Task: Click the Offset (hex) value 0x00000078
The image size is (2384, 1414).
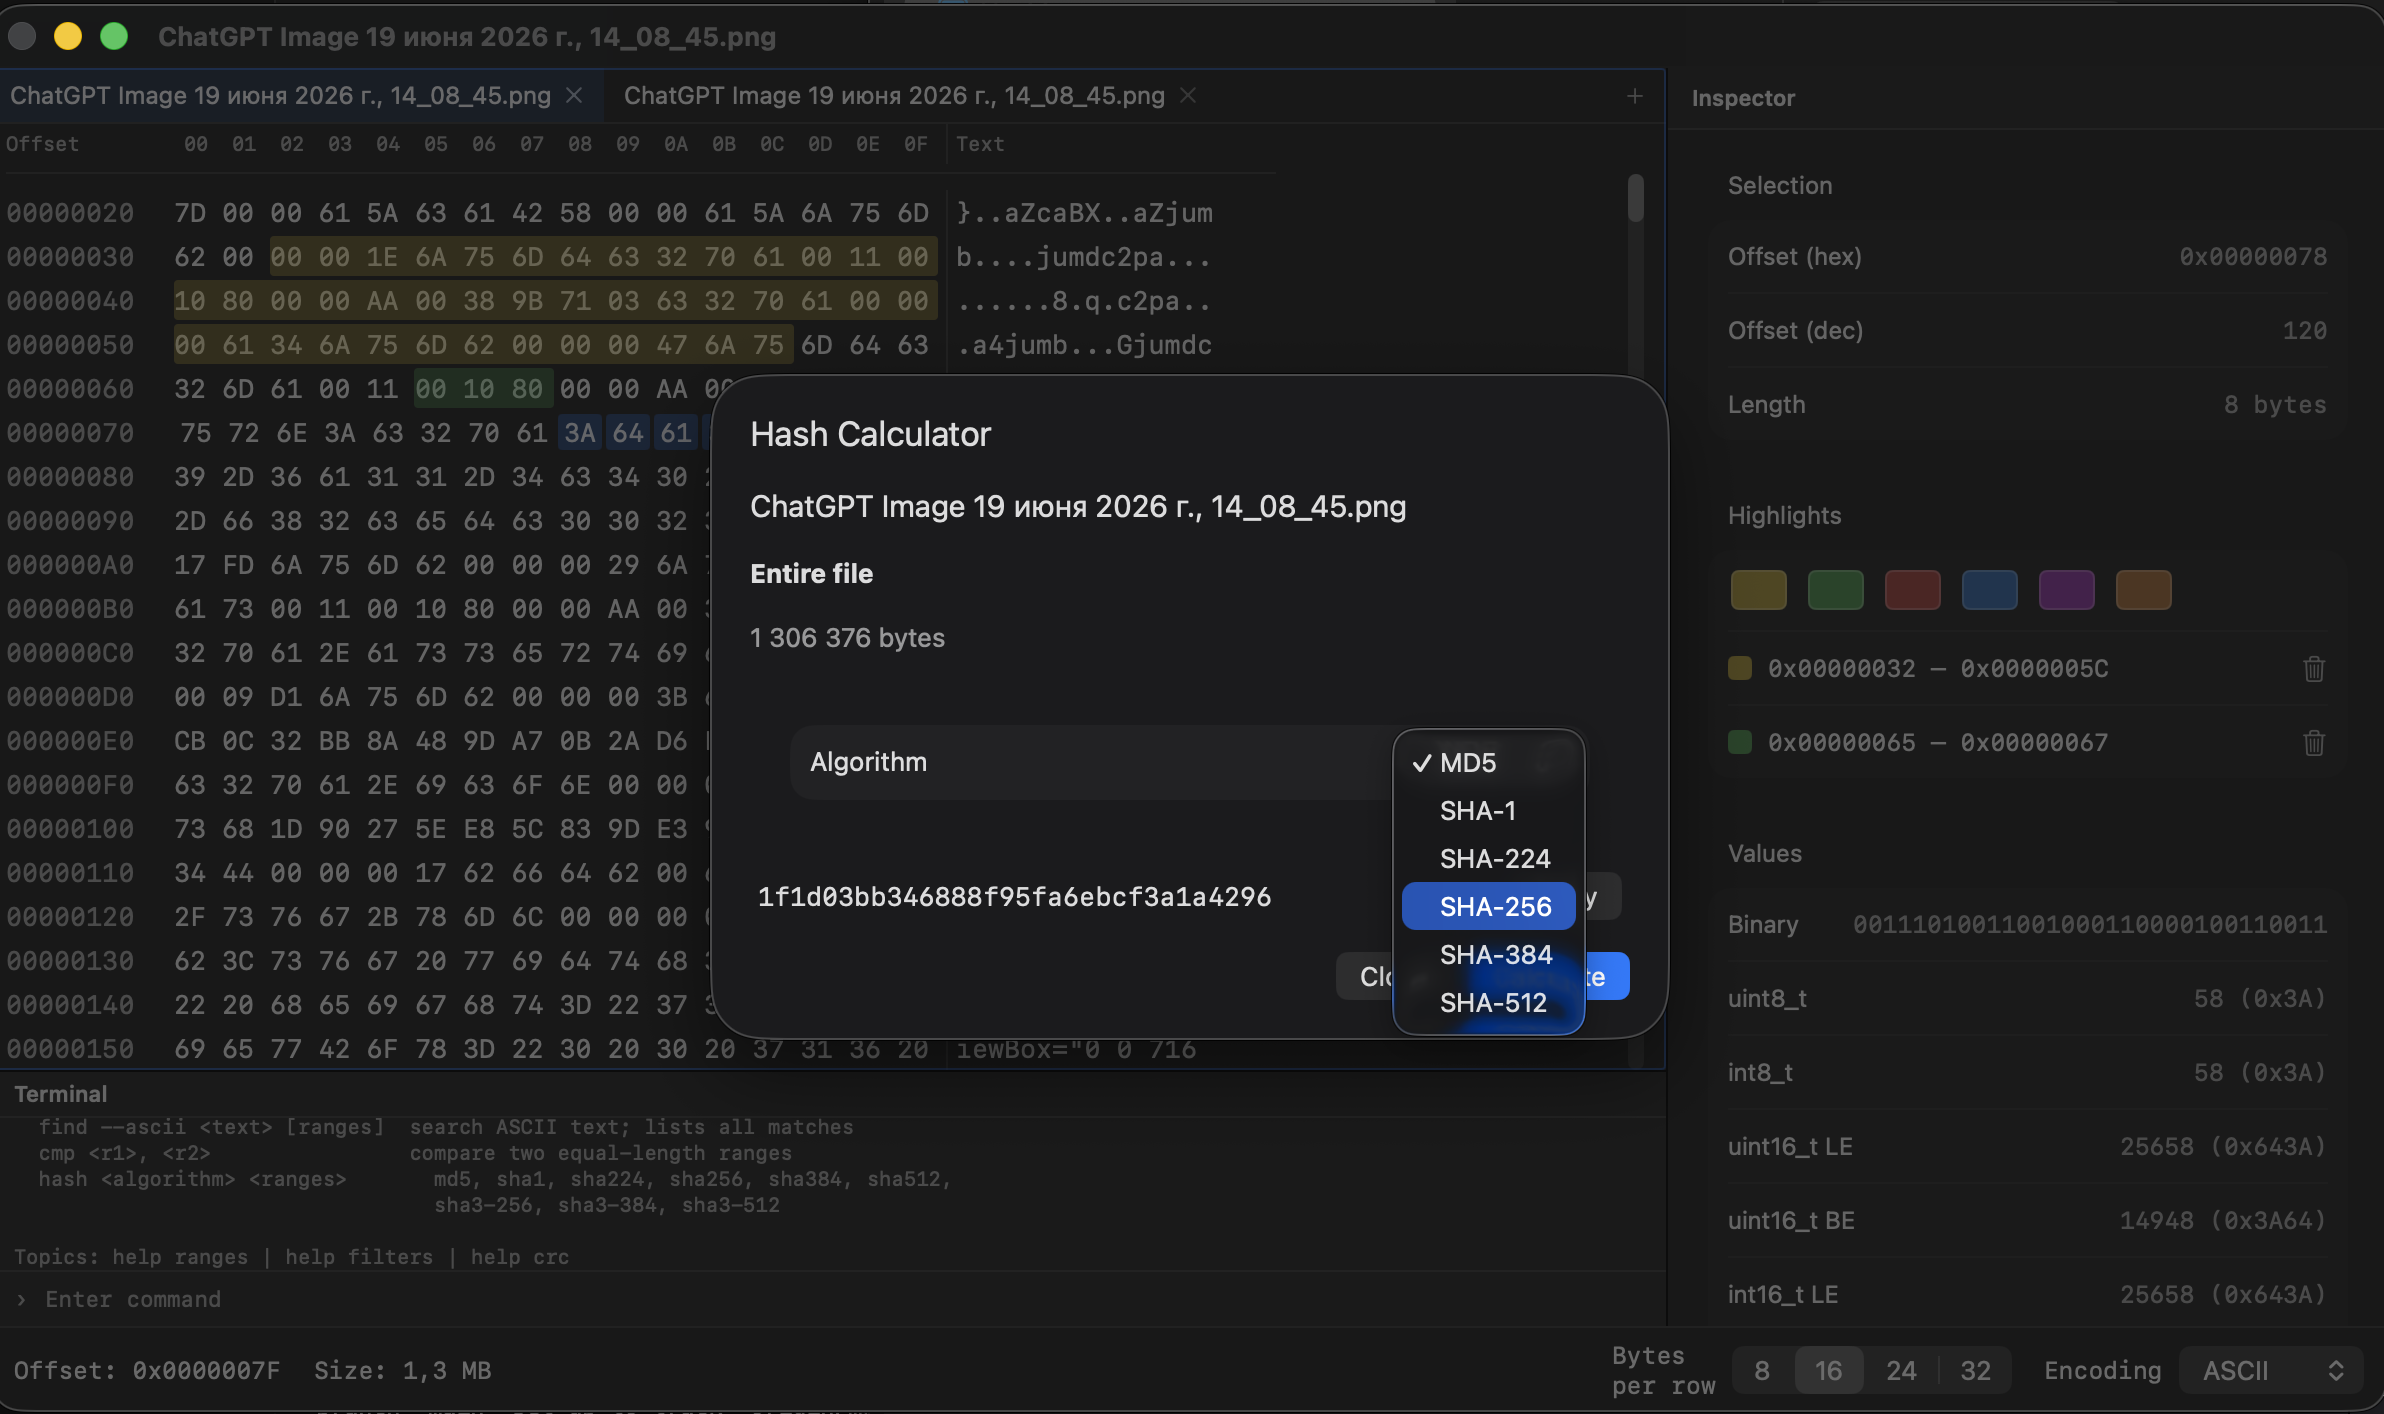Action: [x=2253, y=256]
